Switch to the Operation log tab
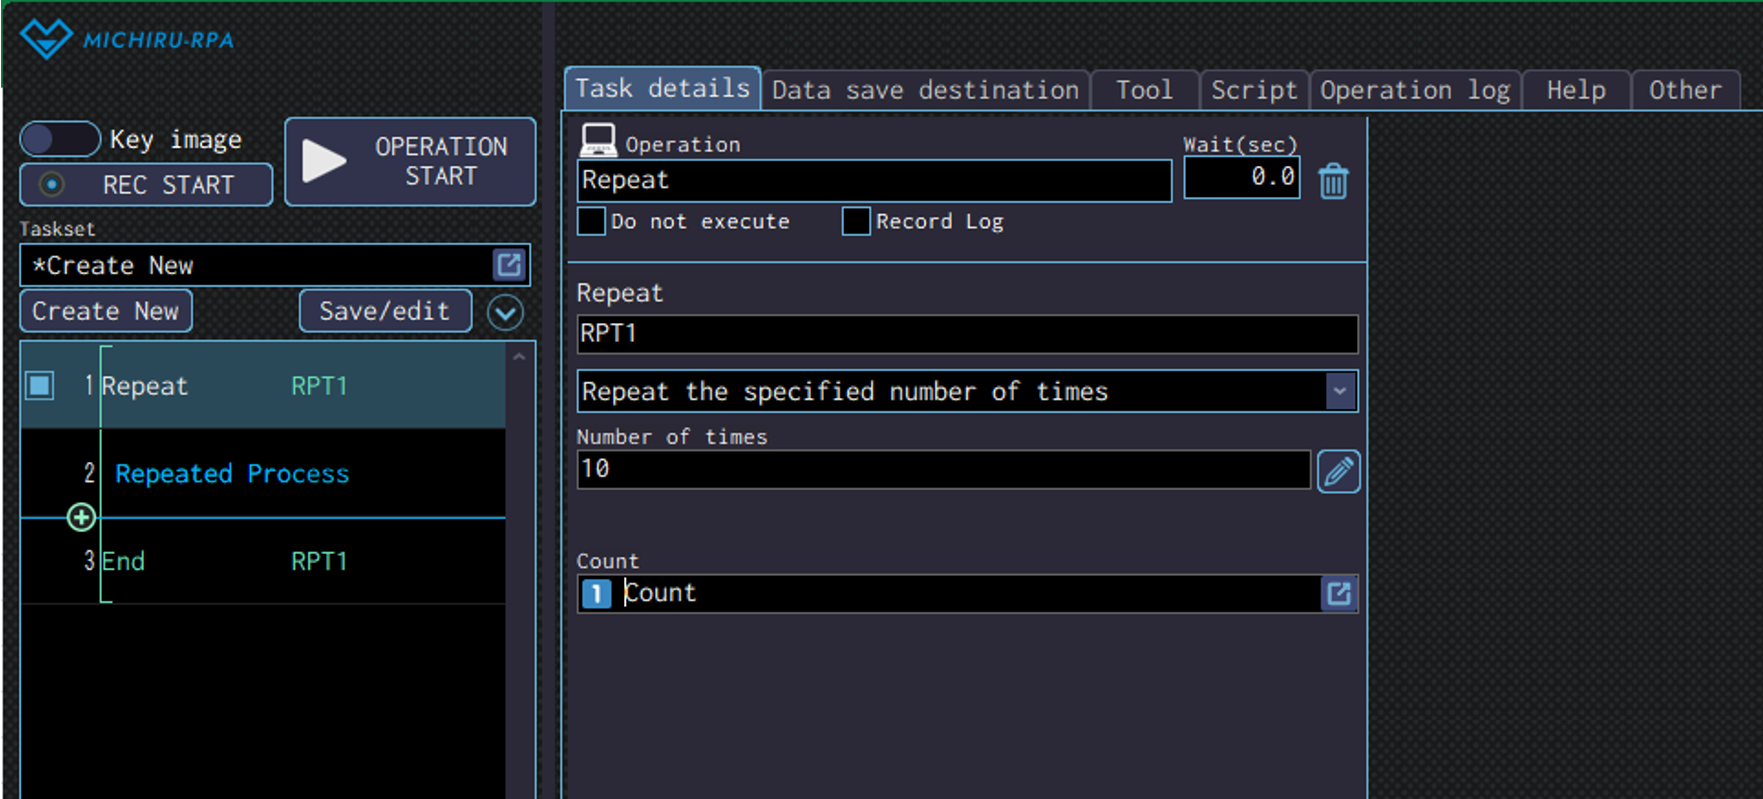This screenshot has height=799, width=1763. pyautogui.click(x=1414, y=90)
